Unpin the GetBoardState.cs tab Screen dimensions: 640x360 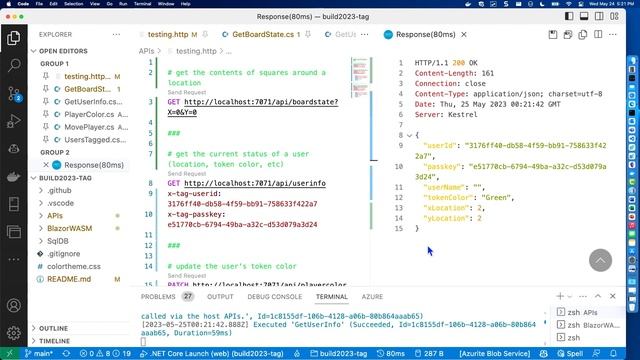click(308, 35)
